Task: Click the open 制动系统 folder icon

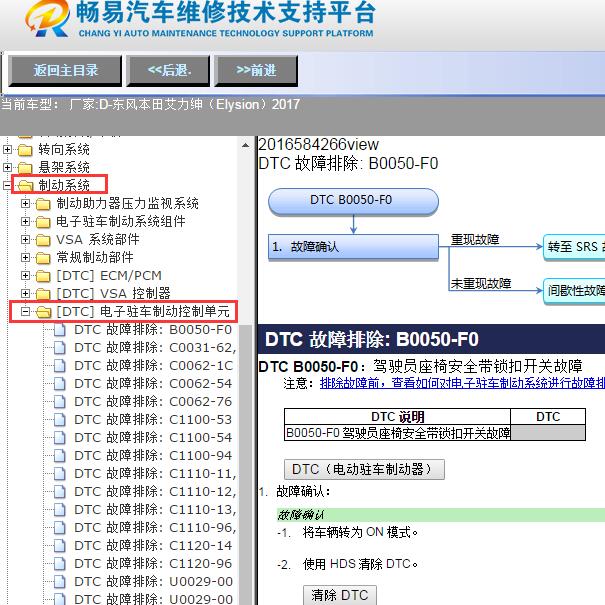Action: (x=25, y=186)
